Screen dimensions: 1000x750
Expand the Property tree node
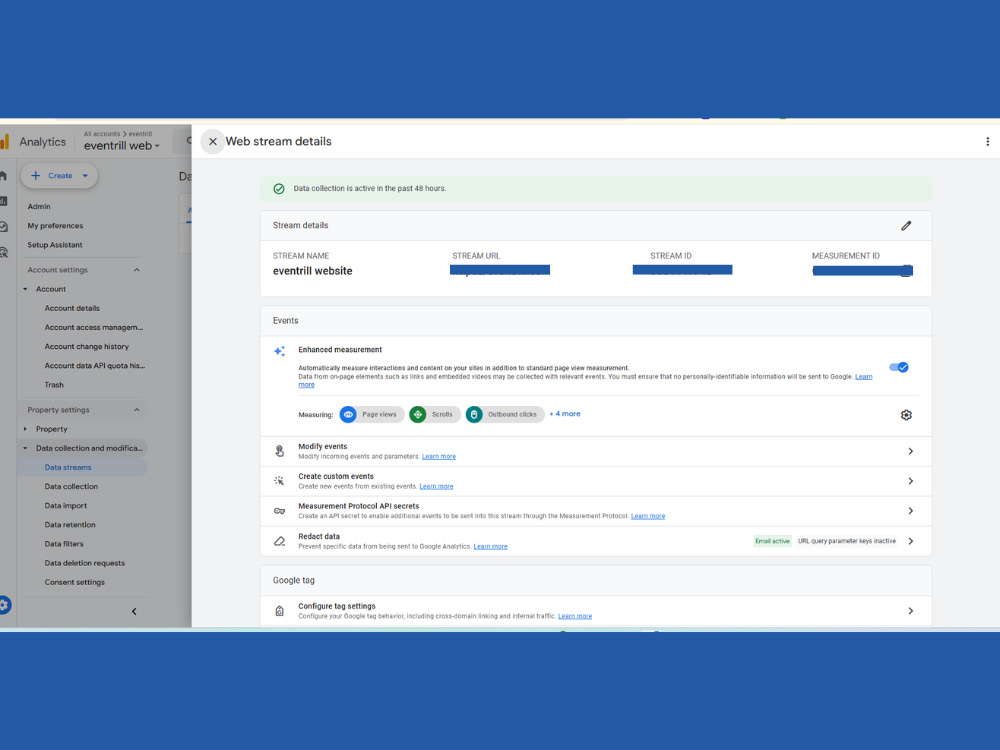[26, 429]
